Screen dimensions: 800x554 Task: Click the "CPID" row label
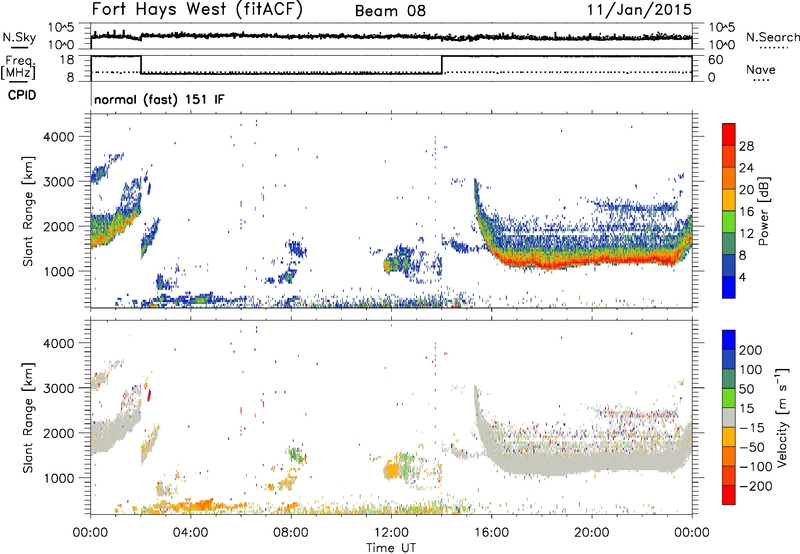22,95
